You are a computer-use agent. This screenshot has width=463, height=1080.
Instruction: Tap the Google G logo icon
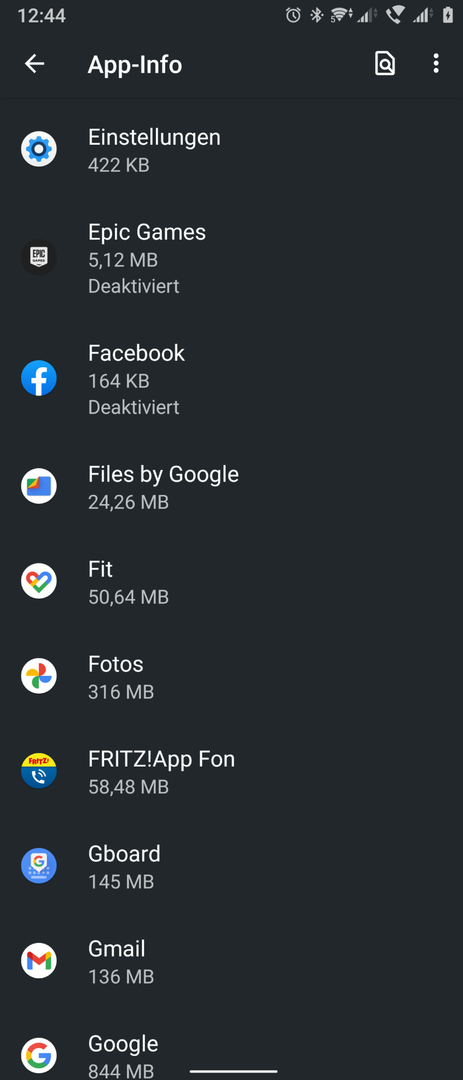click(39, 1055)
